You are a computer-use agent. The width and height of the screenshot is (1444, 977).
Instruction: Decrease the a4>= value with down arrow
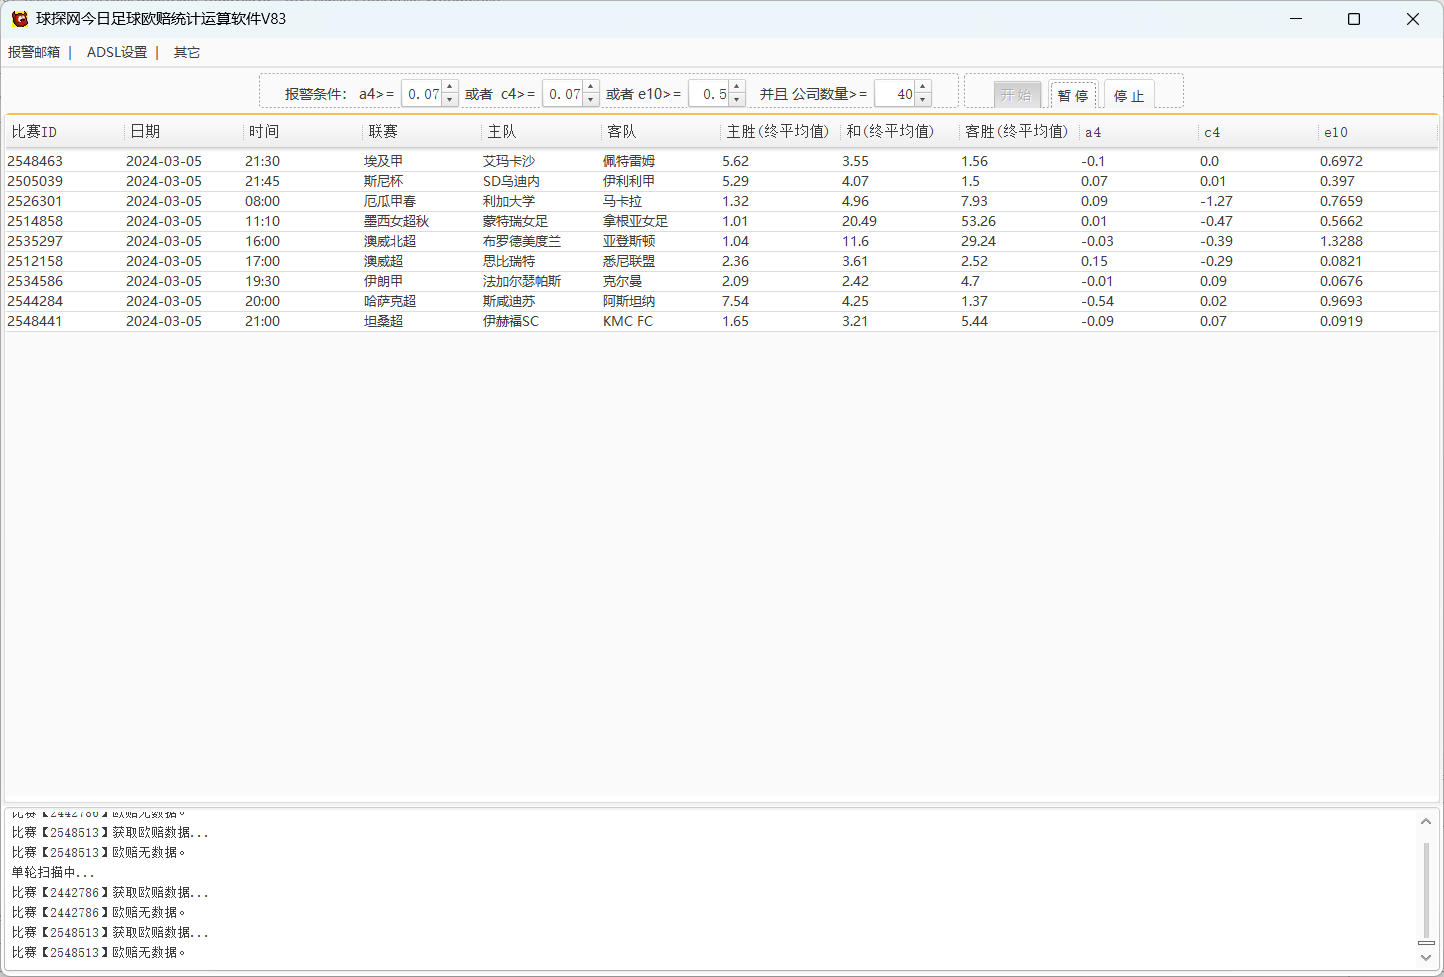pos(450,100)
